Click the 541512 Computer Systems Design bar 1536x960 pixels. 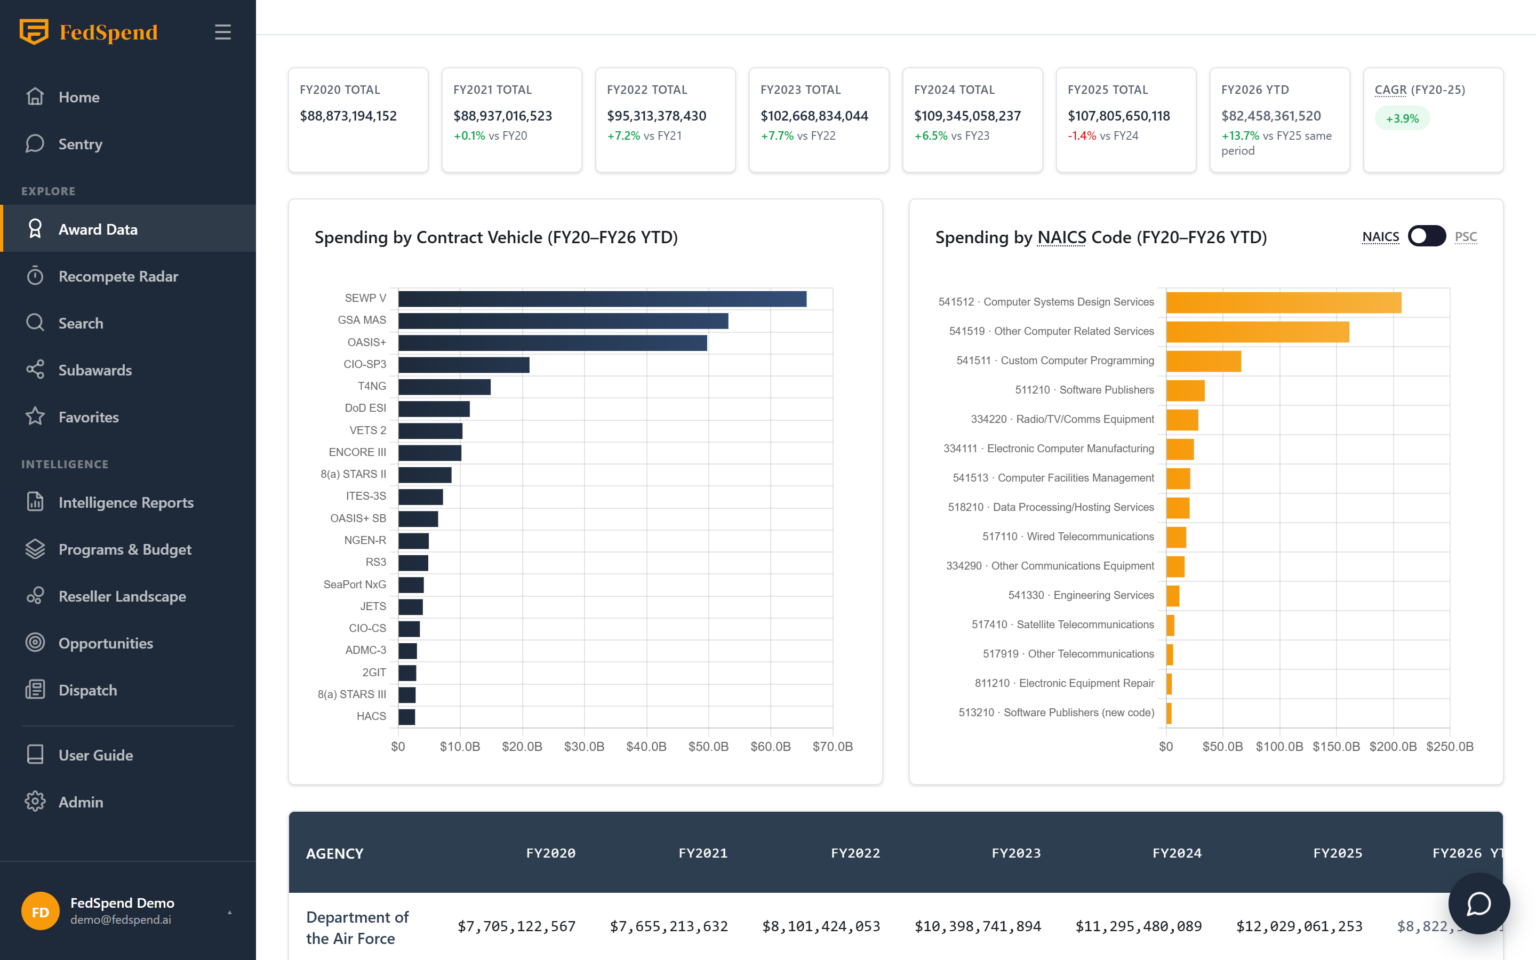click(x=1284, y=302)
